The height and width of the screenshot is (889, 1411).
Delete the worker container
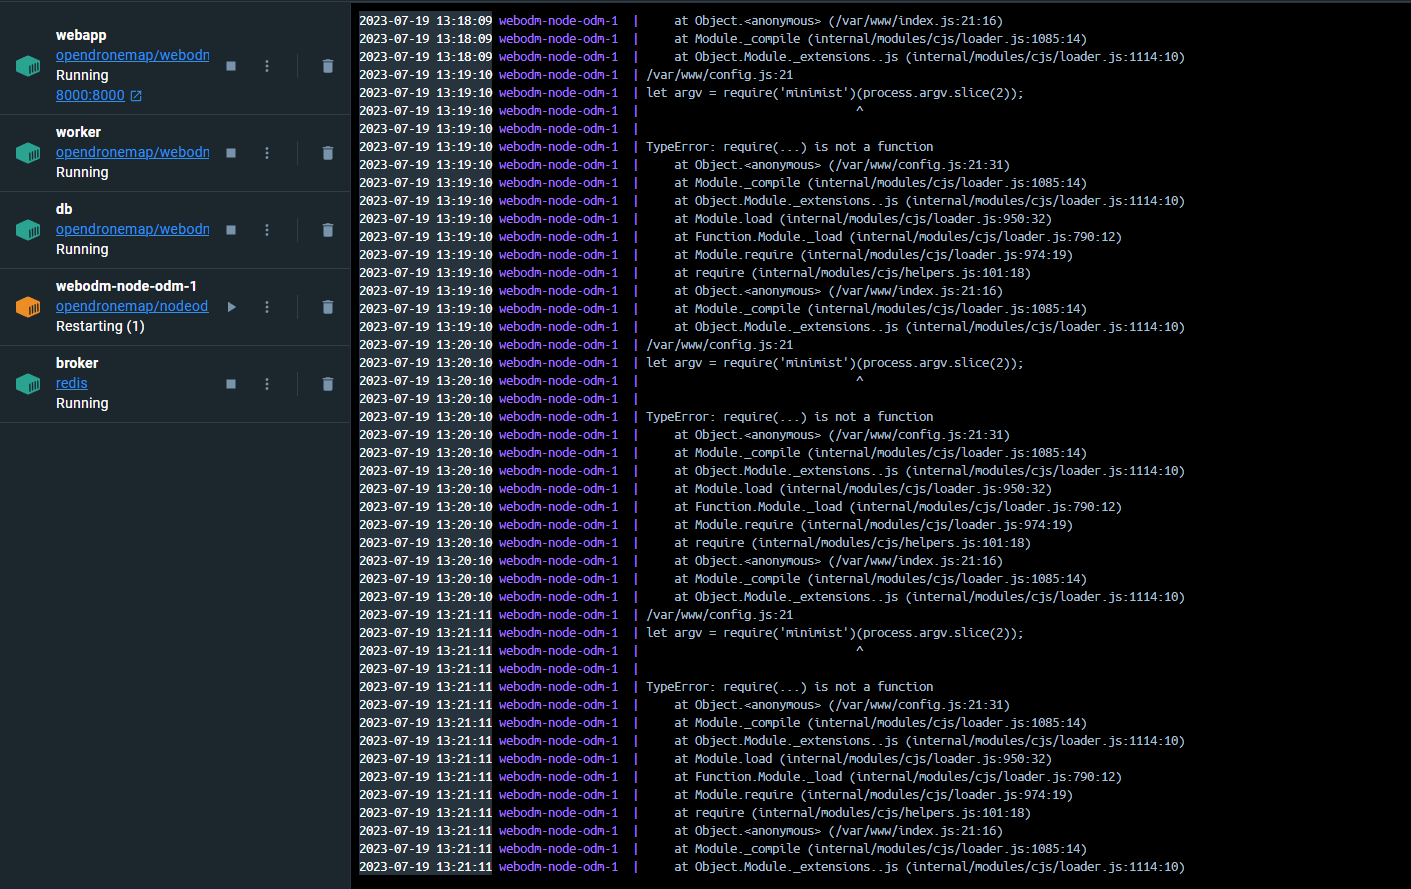point(327,152)
